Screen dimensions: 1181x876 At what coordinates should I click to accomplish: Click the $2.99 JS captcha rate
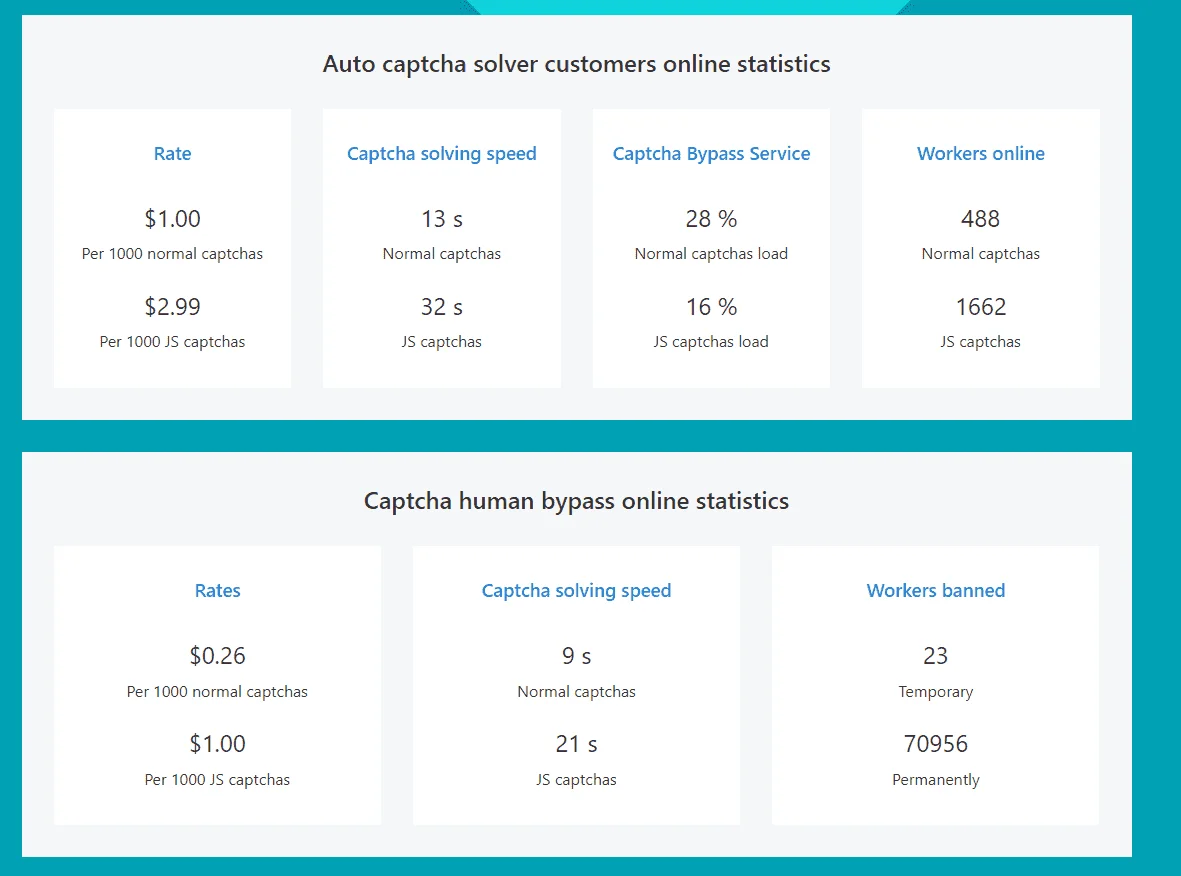pyautogui.click(x=172, y=307)
